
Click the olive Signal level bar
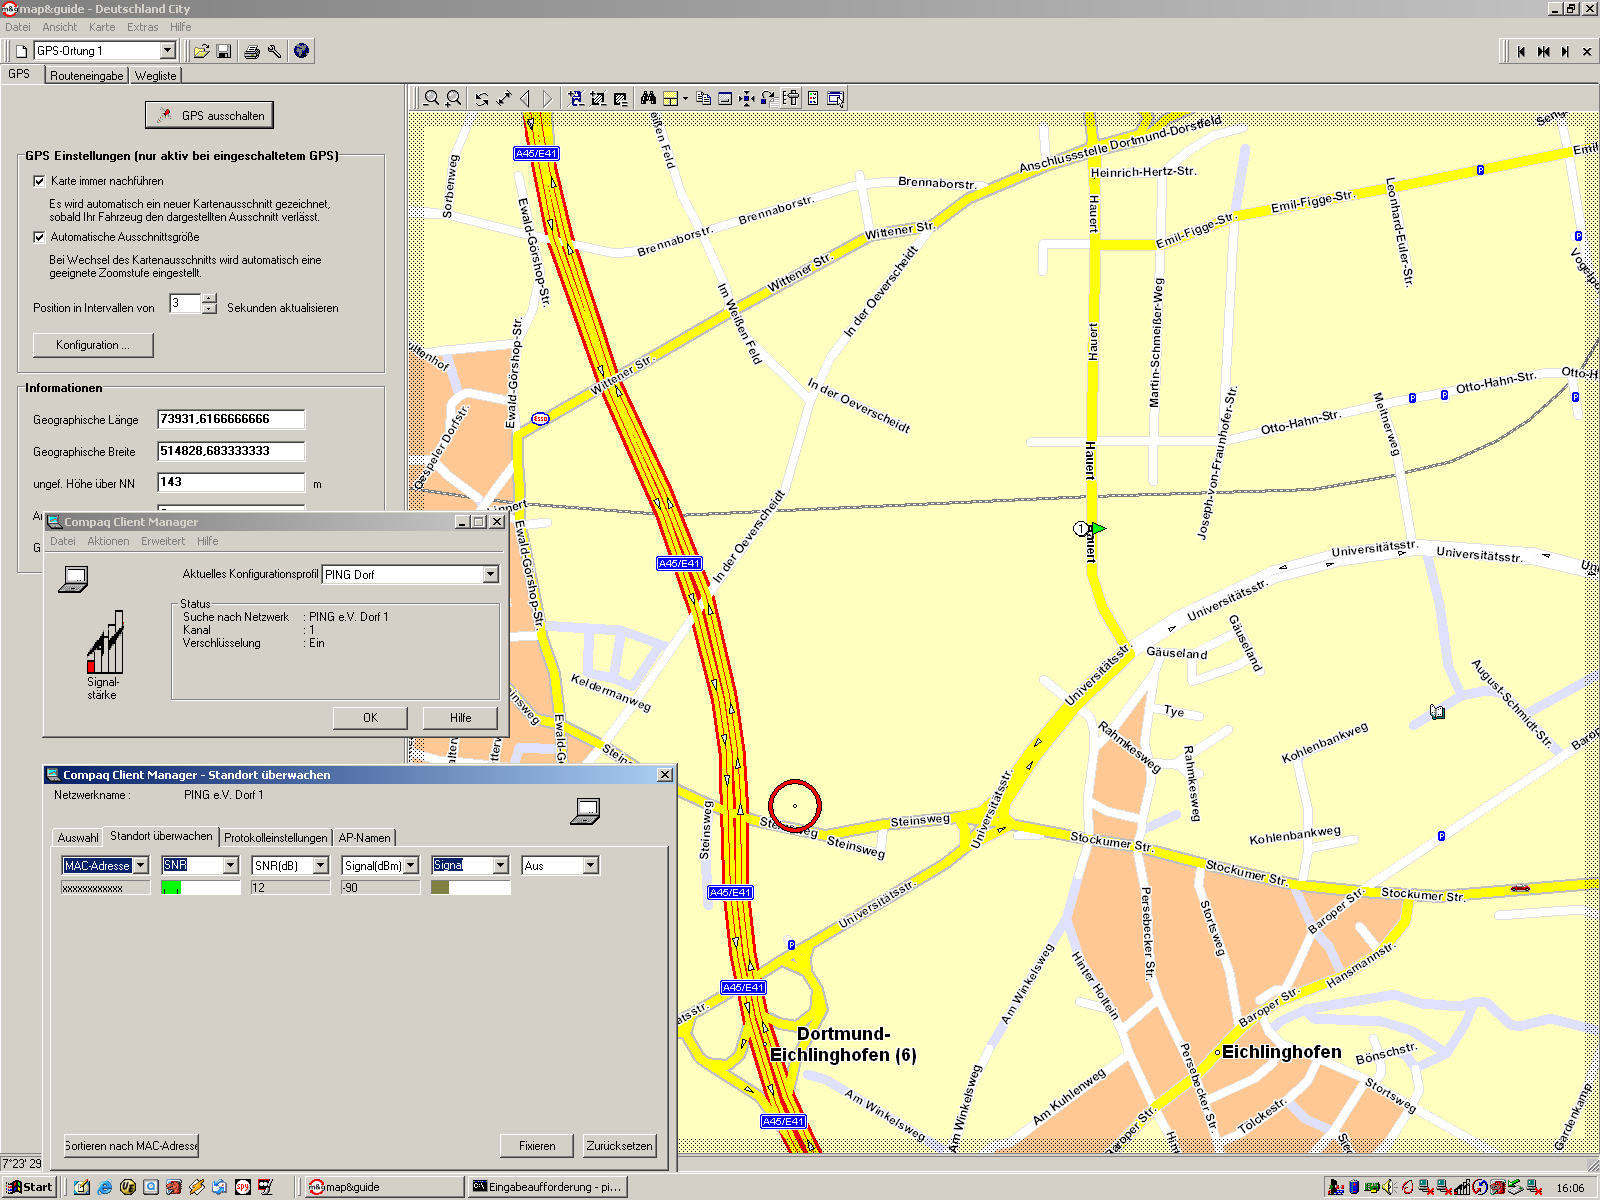440,888
